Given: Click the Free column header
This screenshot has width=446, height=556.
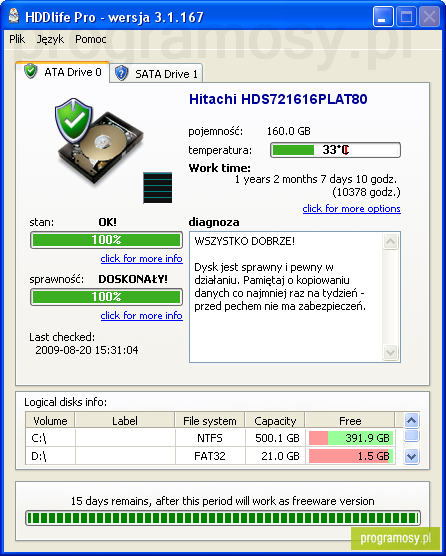Looking at the screenshot, I should coord(350,421).
